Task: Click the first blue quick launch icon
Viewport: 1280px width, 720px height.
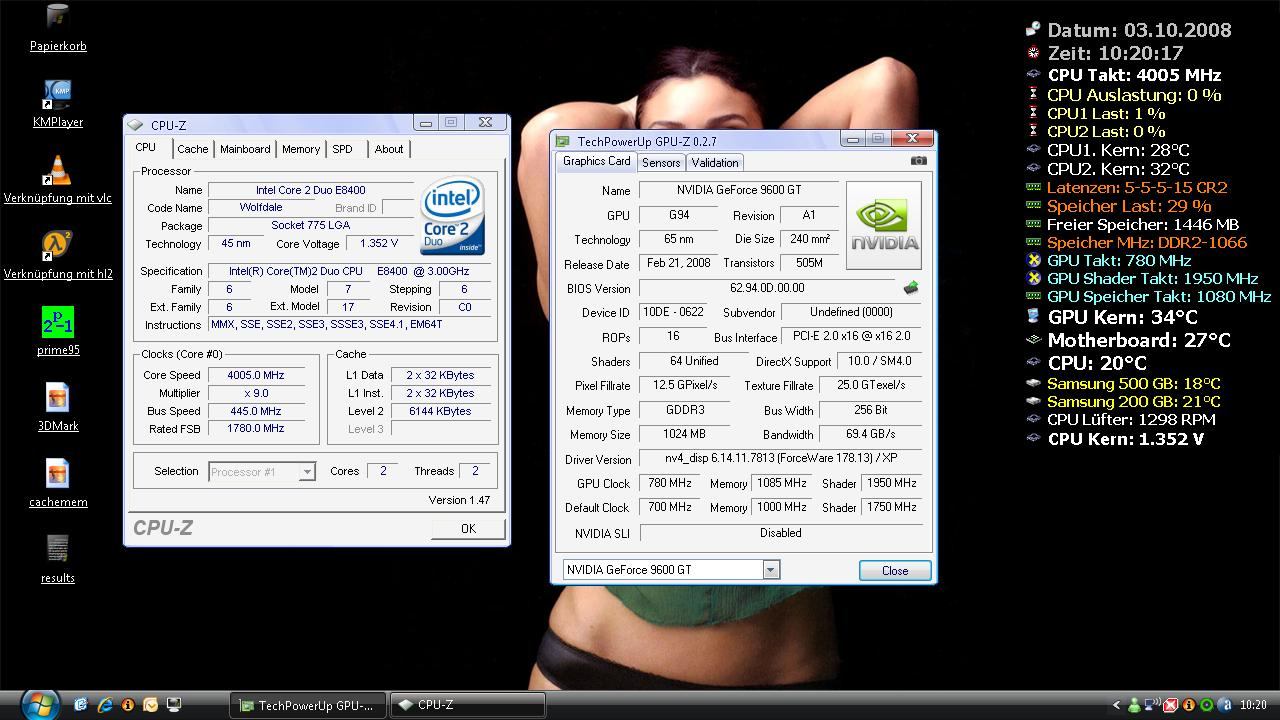Action: pos(81,705)
